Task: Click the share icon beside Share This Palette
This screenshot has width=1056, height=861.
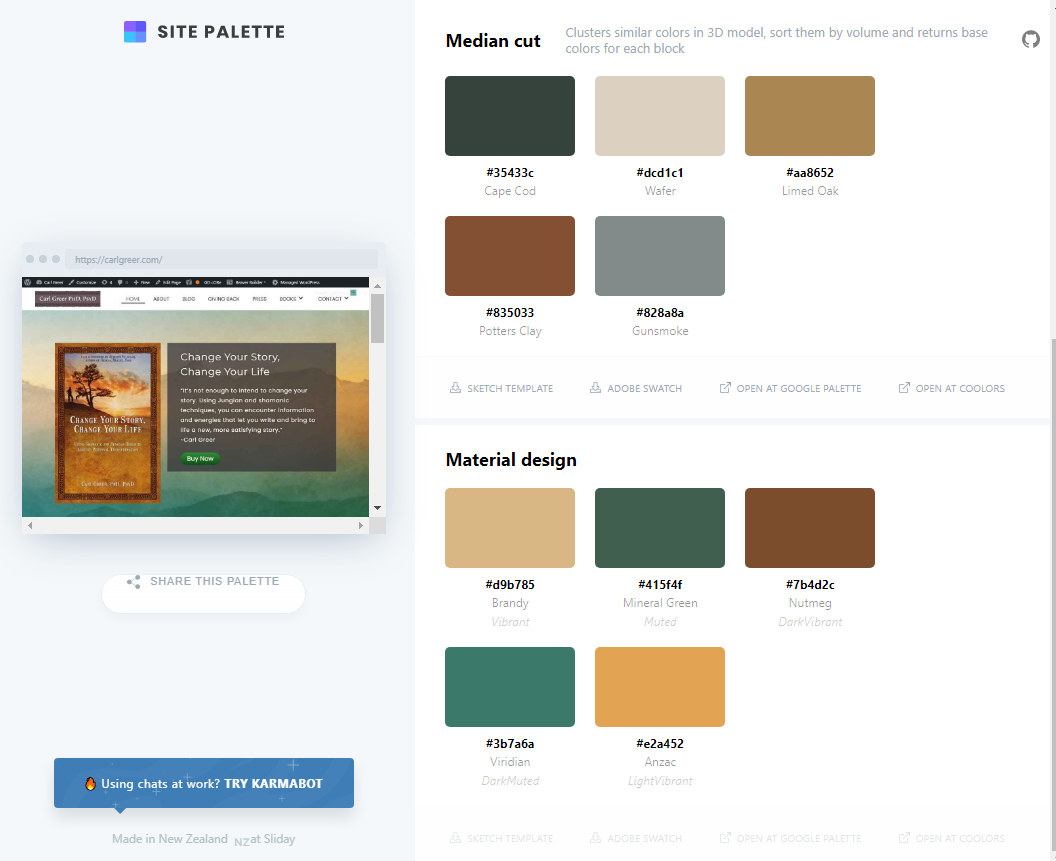Action: (x=134, y=581)
